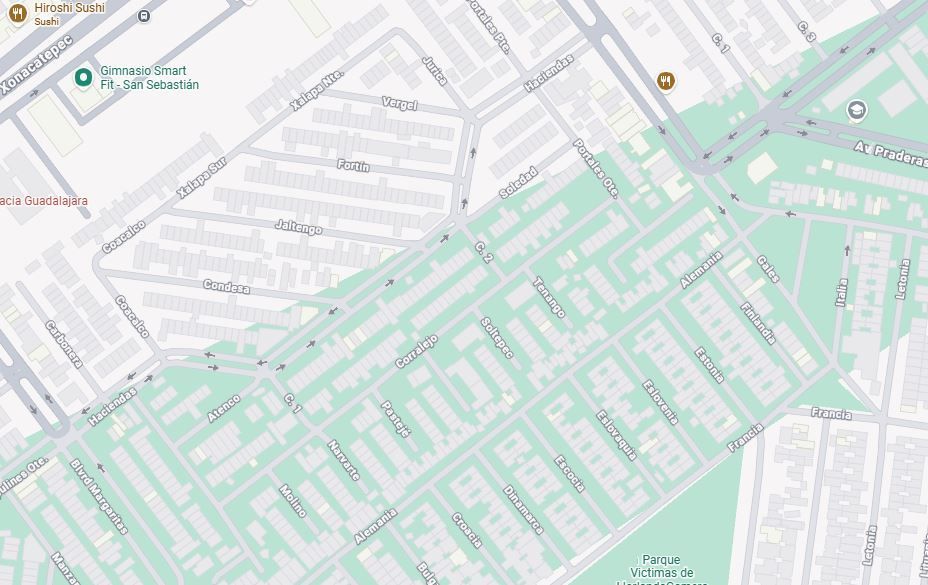Screen dimensions: 928x585
Task: Click the Hiroshi Sushi restaurant icon
Action: click(x=18, y=13)
